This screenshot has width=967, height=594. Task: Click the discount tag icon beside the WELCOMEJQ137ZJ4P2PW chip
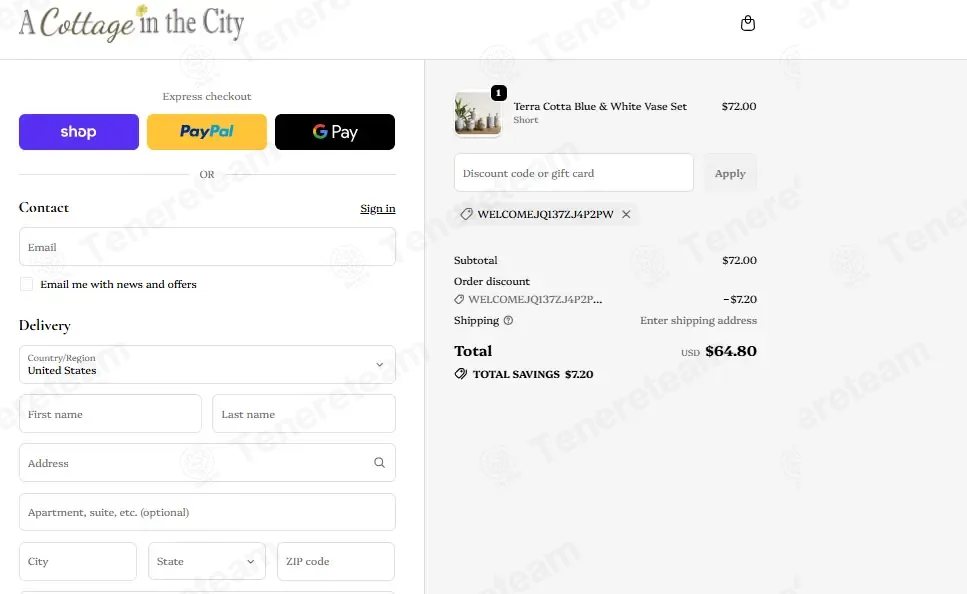tap(467, 214)
